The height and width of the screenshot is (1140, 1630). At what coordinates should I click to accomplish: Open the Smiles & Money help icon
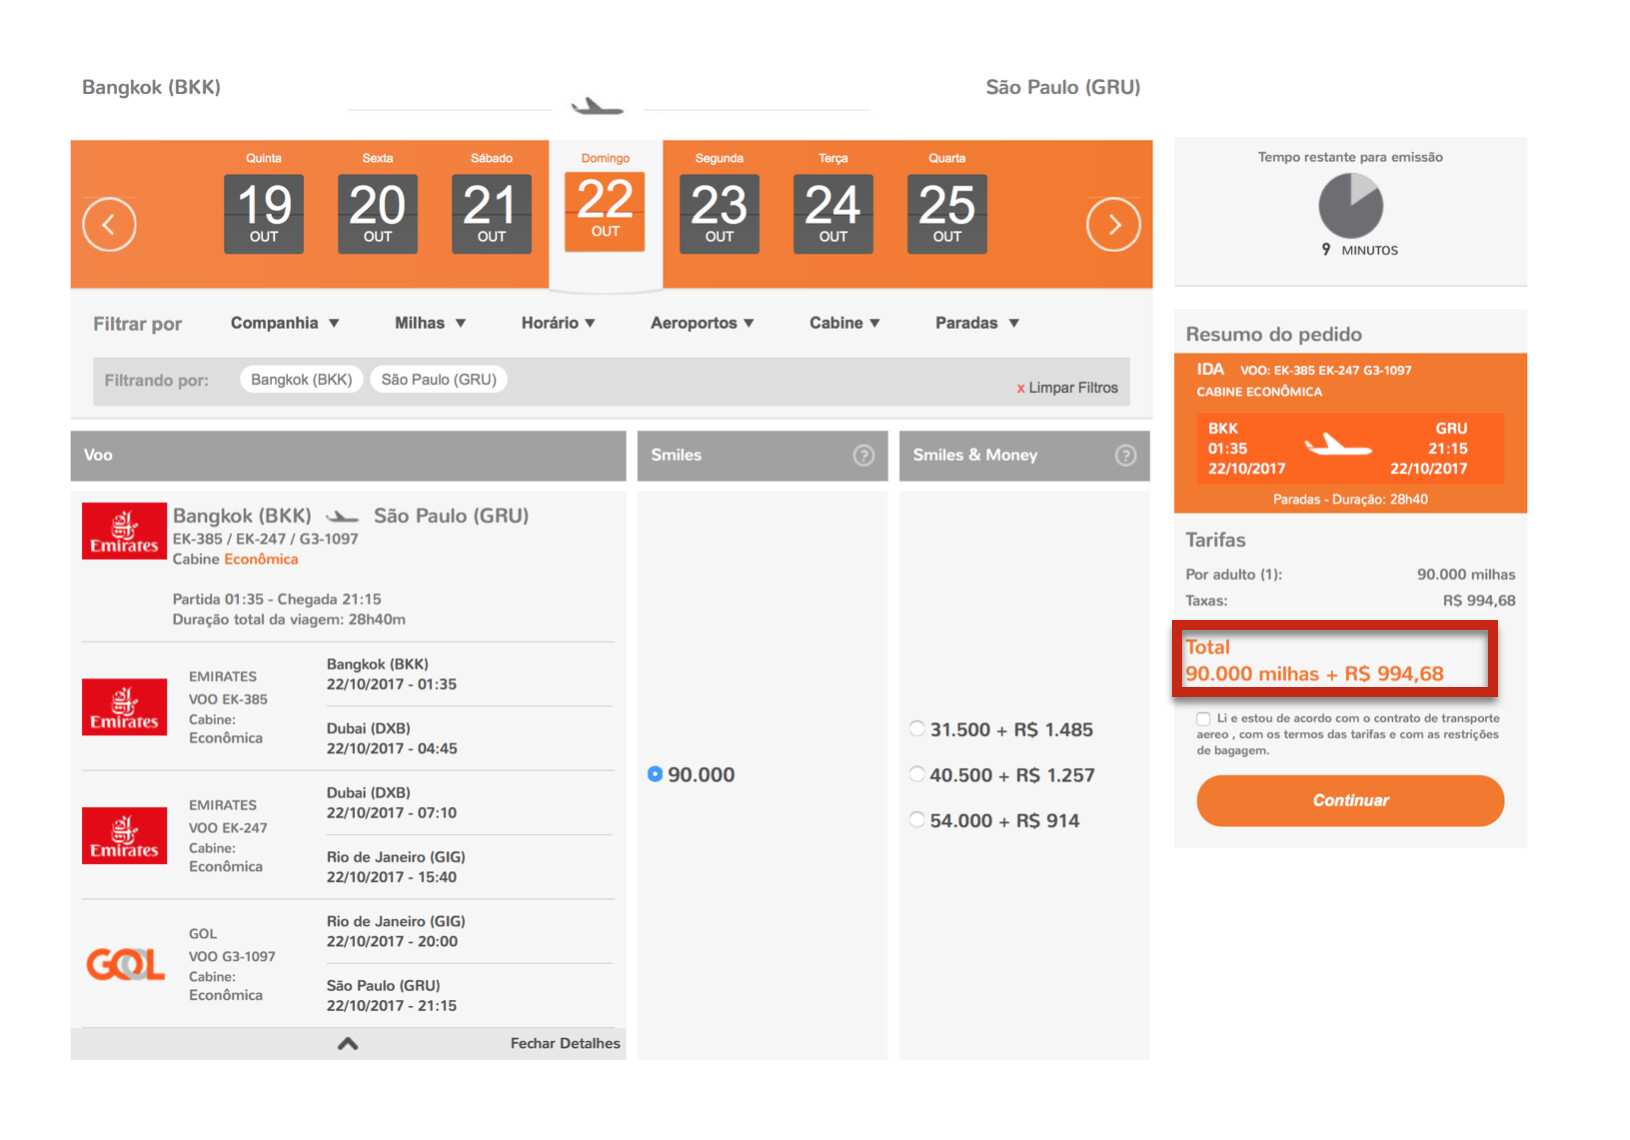[1125, 456]
